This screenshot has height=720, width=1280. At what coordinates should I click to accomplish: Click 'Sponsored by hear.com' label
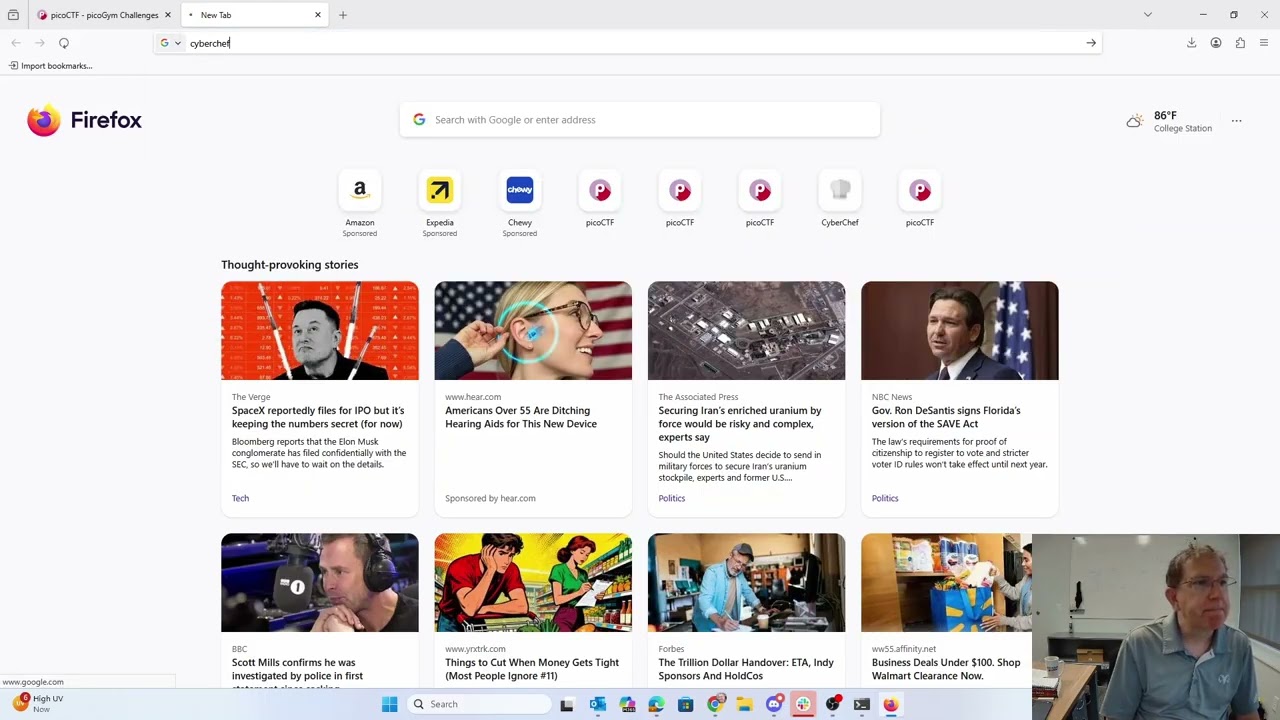click(490, 498)
